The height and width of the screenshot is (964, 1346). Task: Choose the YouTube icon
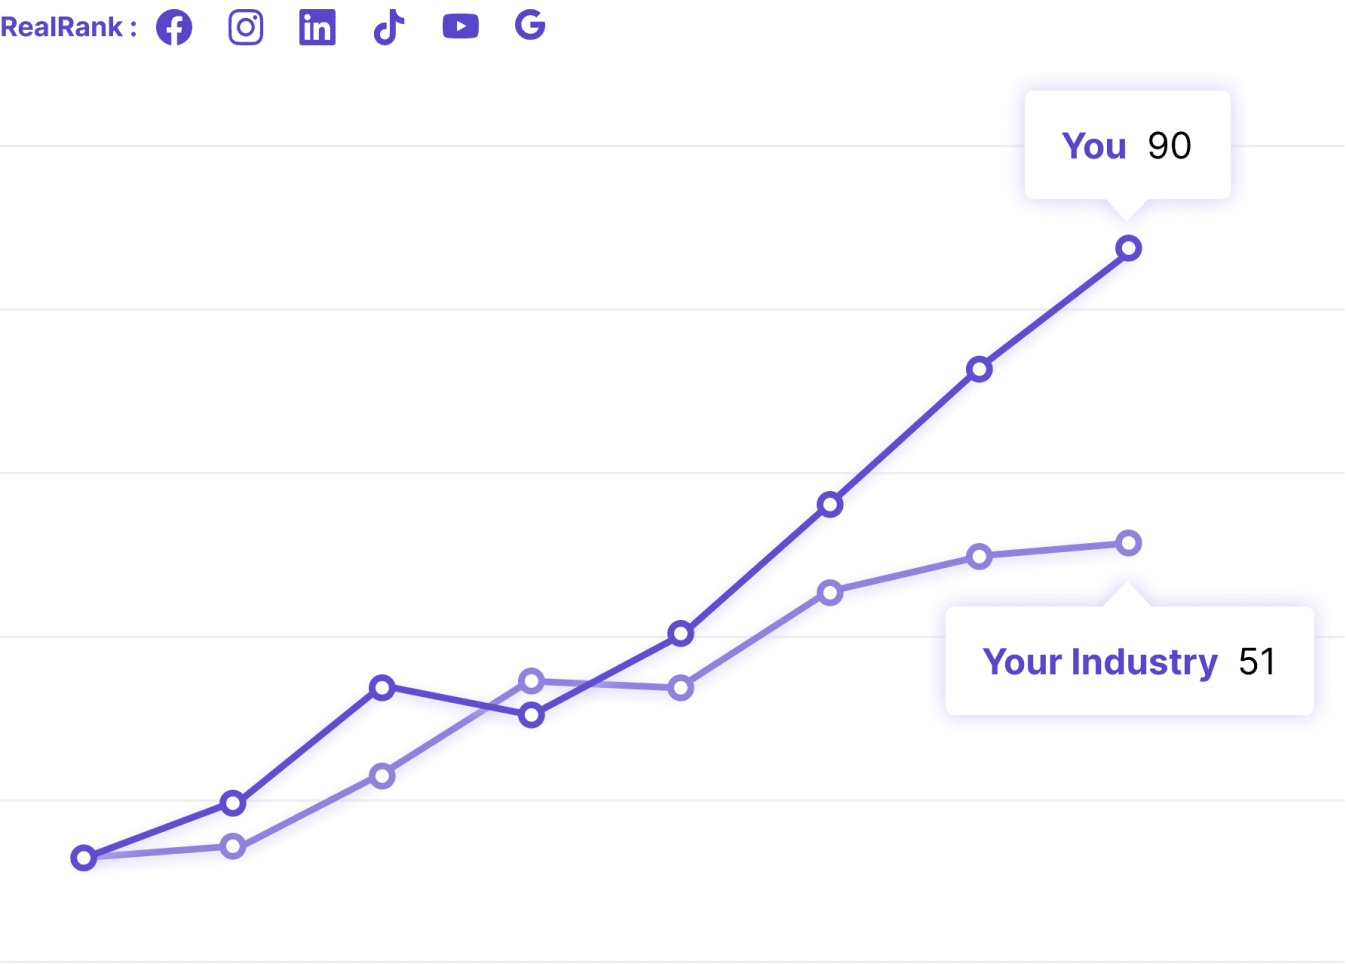click(x=460, y=26)
